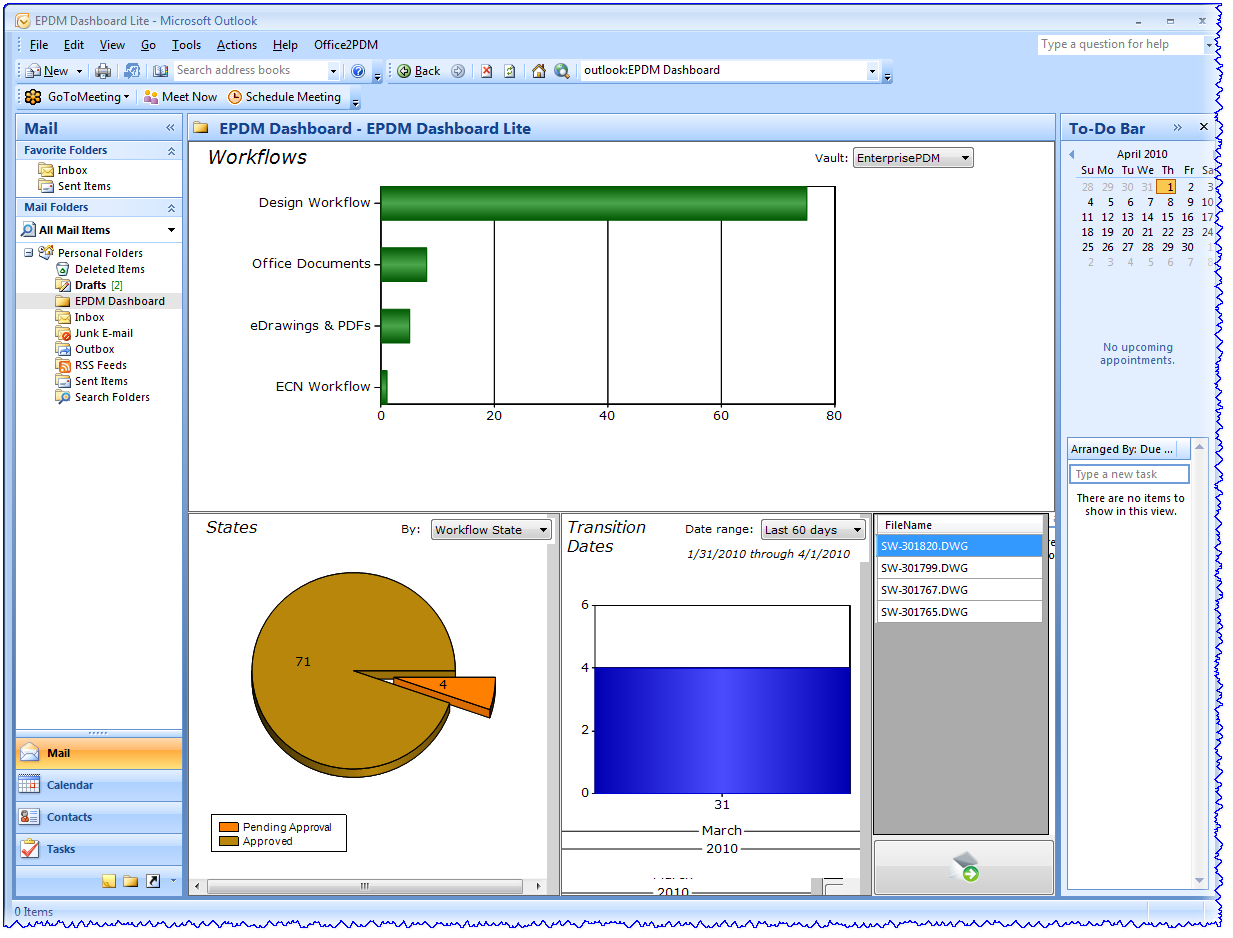Open Search Folders in the tree
The width and height of the screenshot is (1233, 938).
(x=112, y=397)
